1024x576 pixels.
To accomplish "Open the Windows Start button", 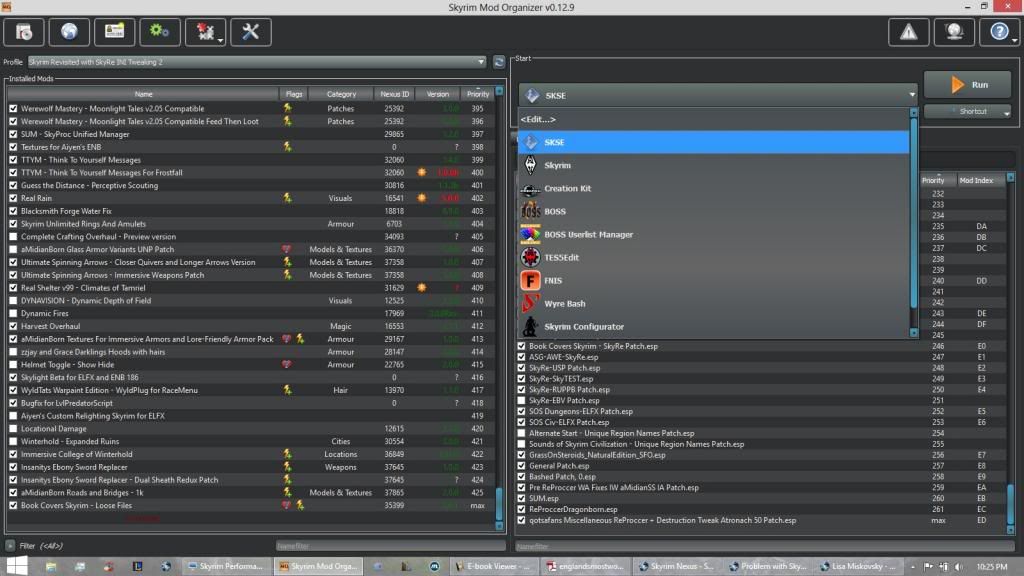I will (16, 566).
